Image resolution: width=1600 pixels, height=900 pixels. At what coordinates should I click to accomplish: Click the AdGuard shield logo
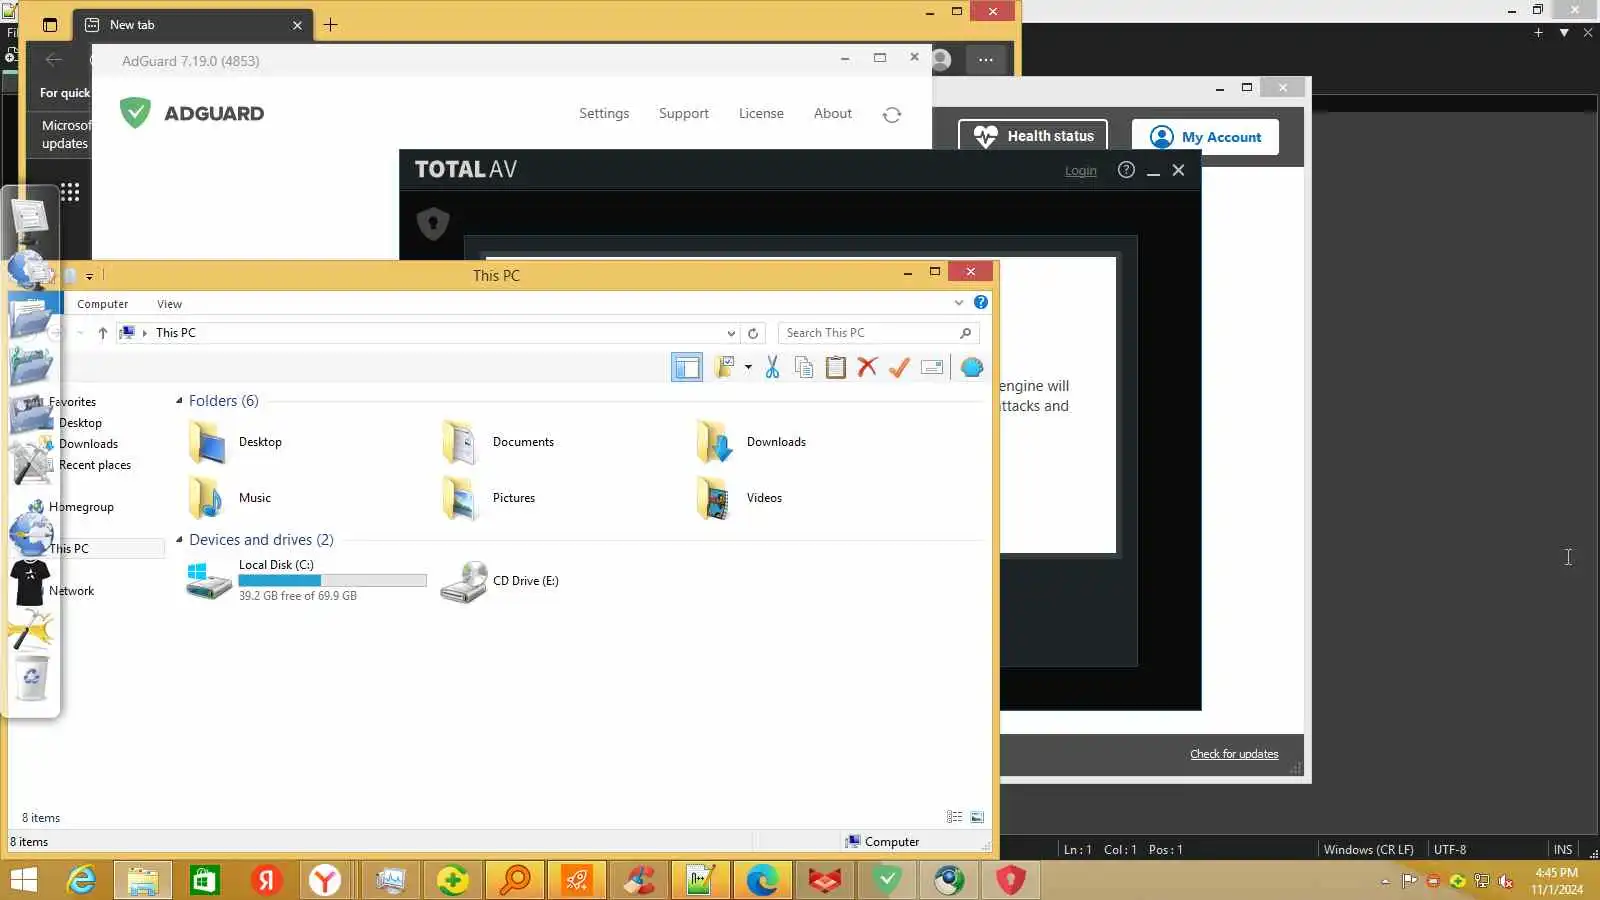(x=135, y=113)
